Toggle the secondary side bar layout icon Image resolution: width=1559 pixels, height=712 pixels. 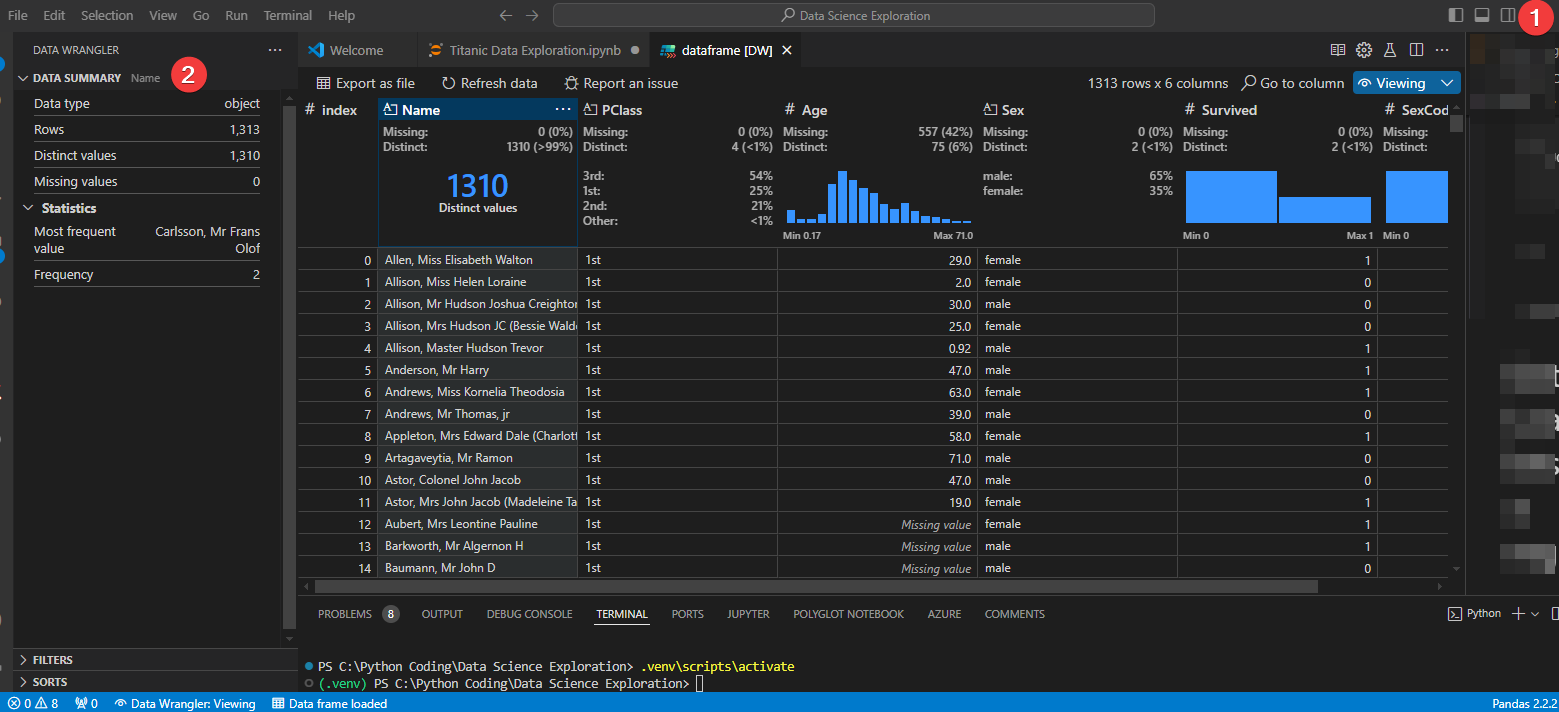(1508, 15)
